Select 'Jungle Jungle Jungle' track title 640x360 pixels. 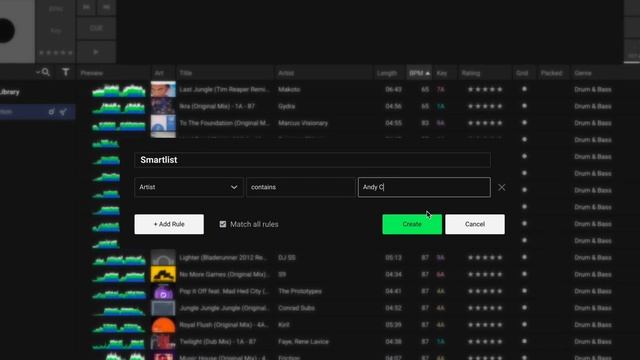[x=224, y=308]
